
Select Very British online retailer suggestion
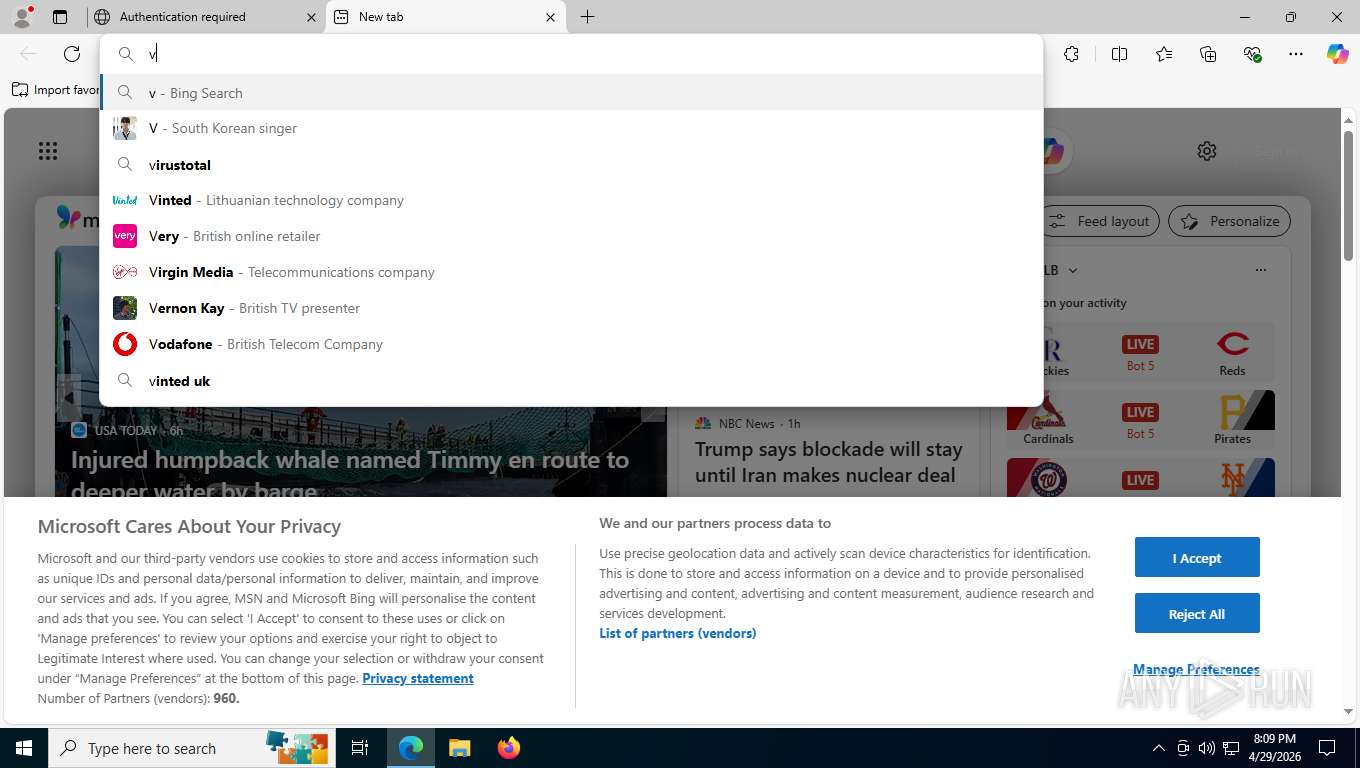pyautogui.click(x=571, y=236)
